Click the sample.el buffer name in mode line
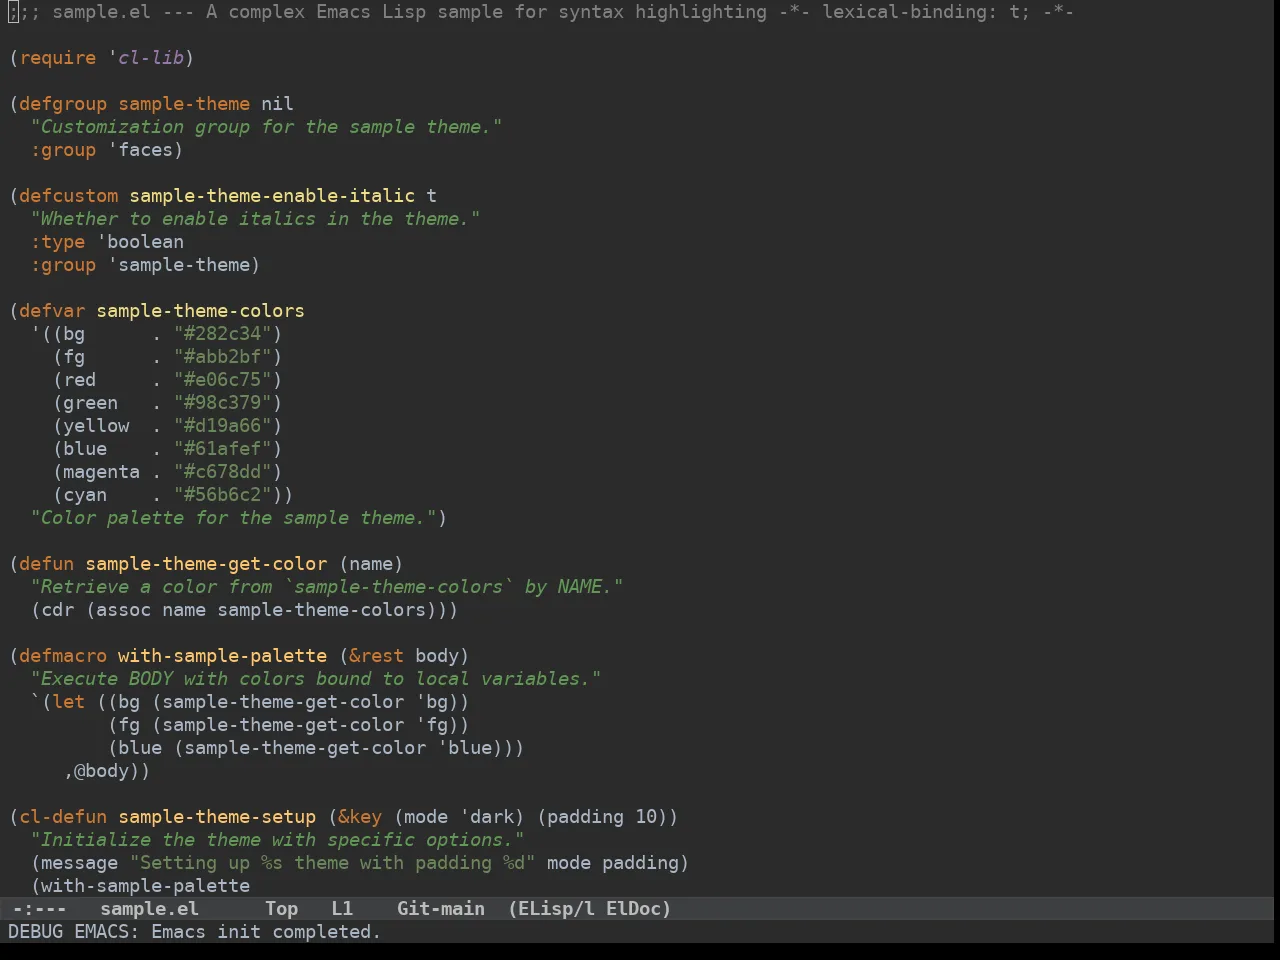Screen dimensions: 1280x960 (x=150, y=909)
